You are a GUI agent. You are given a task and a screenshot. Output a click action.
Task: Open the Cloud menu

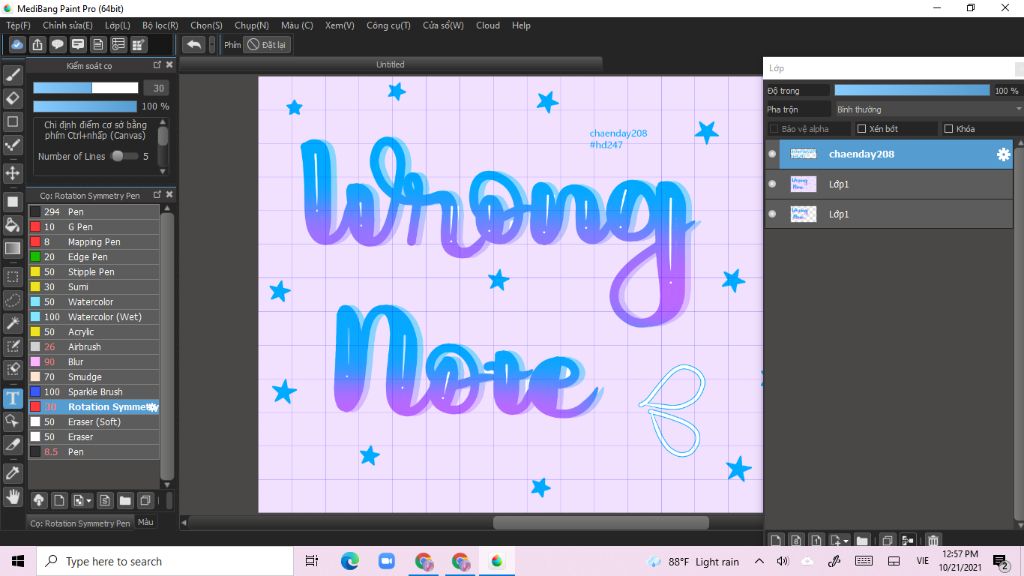point(488,25)
